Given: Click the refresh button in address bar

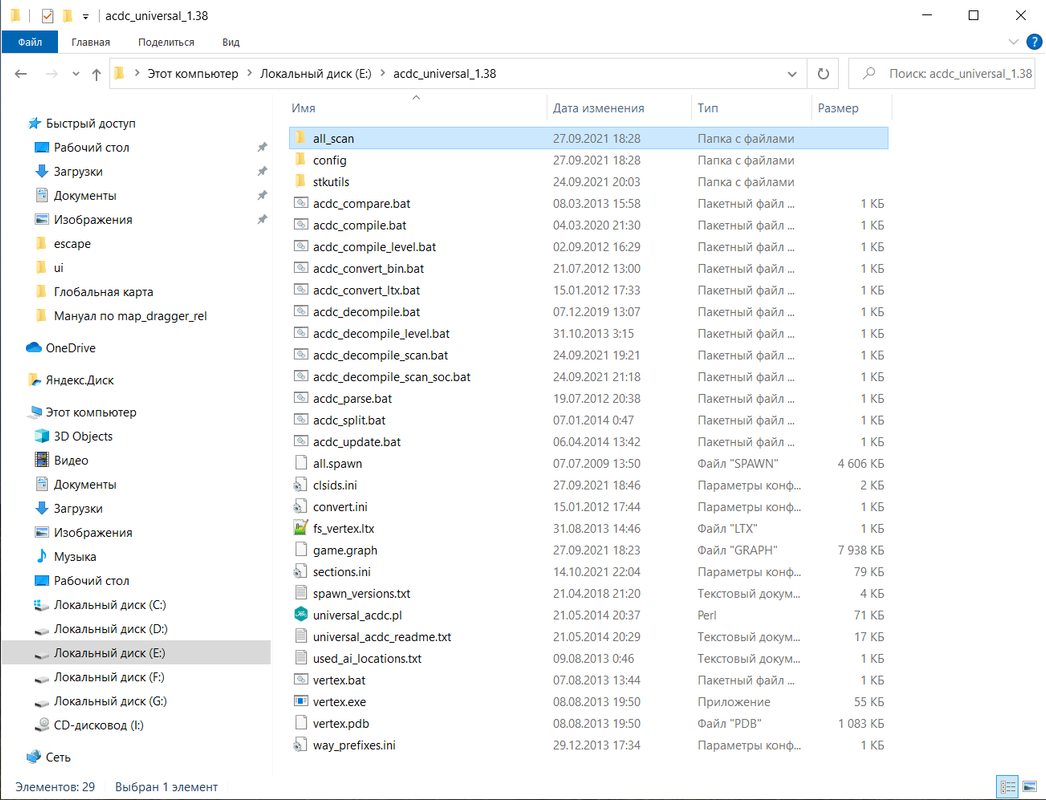Looking at the screenshot, I should (x=823, y=73).
